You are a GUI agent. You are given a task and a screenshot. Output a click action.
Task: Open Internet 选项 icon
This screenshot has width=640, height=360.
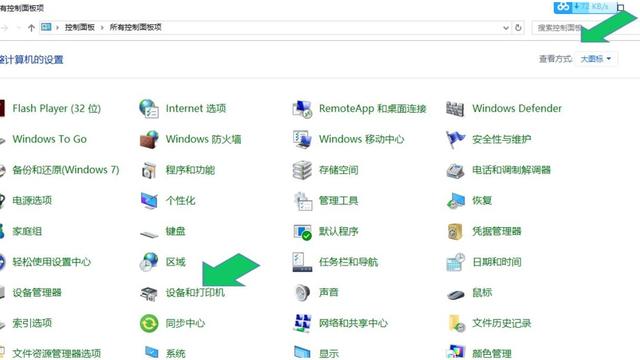149,109
